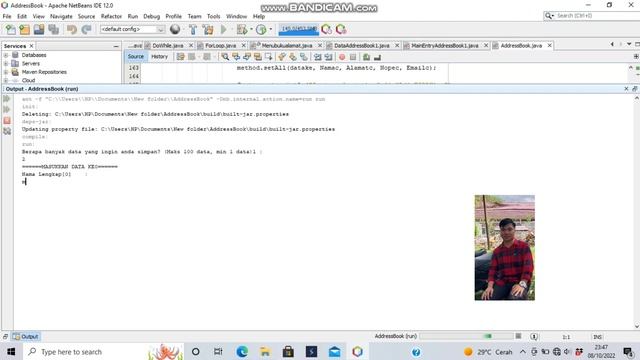This screenshot has width=640, height=360.
Task: Close the AddressBook.java tab
Action: pyautogui.click(x=549, y=46)
